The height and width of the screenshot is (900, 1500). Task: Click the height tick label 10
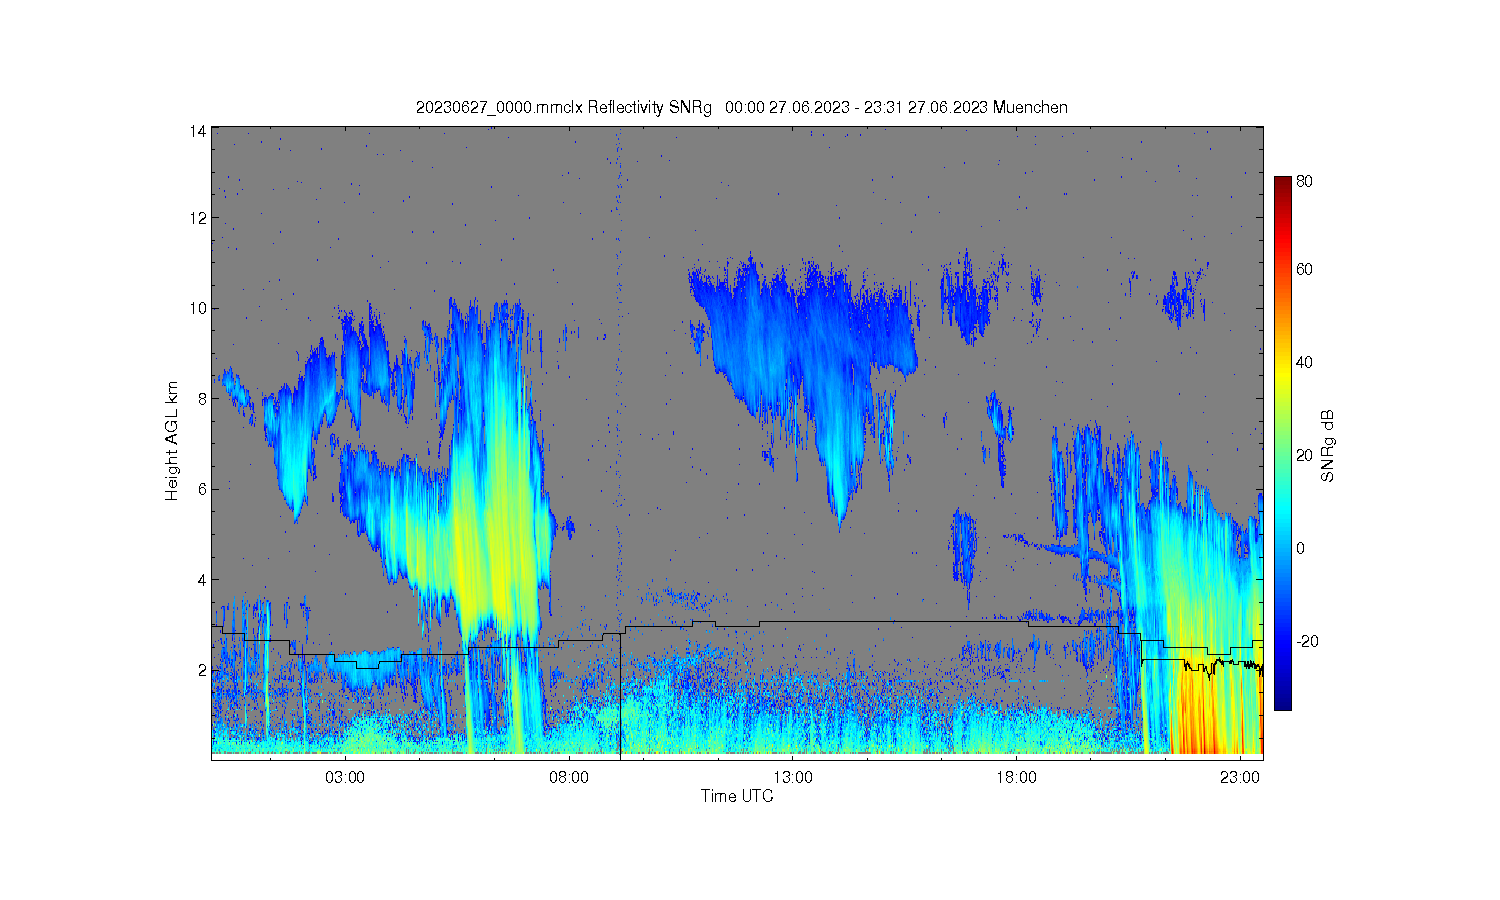(199, 308)
